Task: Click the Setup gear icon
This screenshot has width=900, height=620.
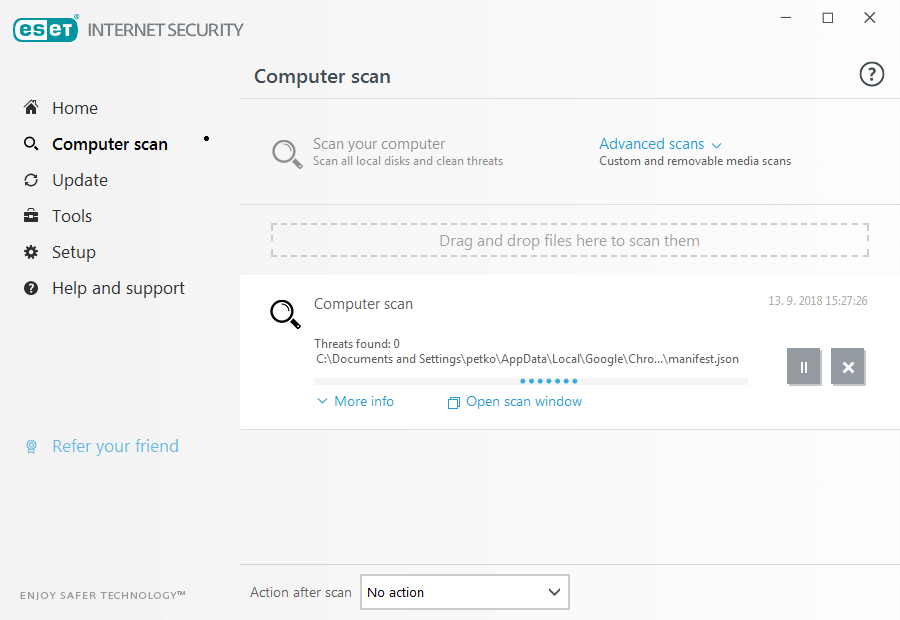Action: coord(31,252)
